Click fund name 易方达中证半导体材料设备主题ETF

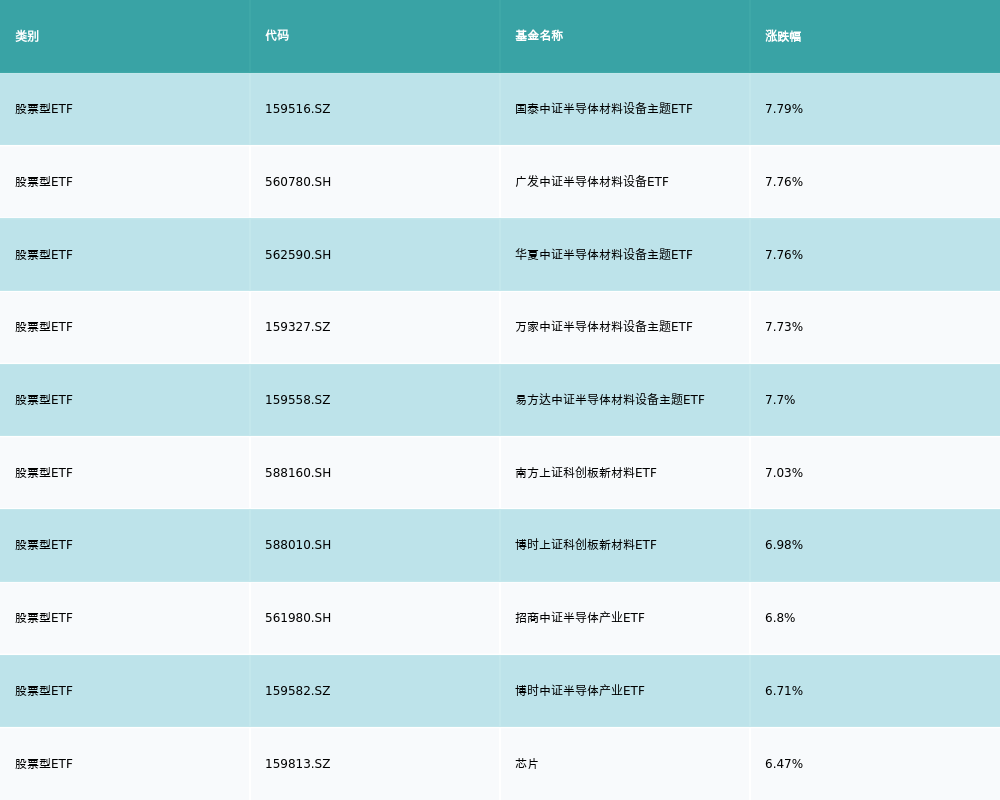tap(610, 400)
